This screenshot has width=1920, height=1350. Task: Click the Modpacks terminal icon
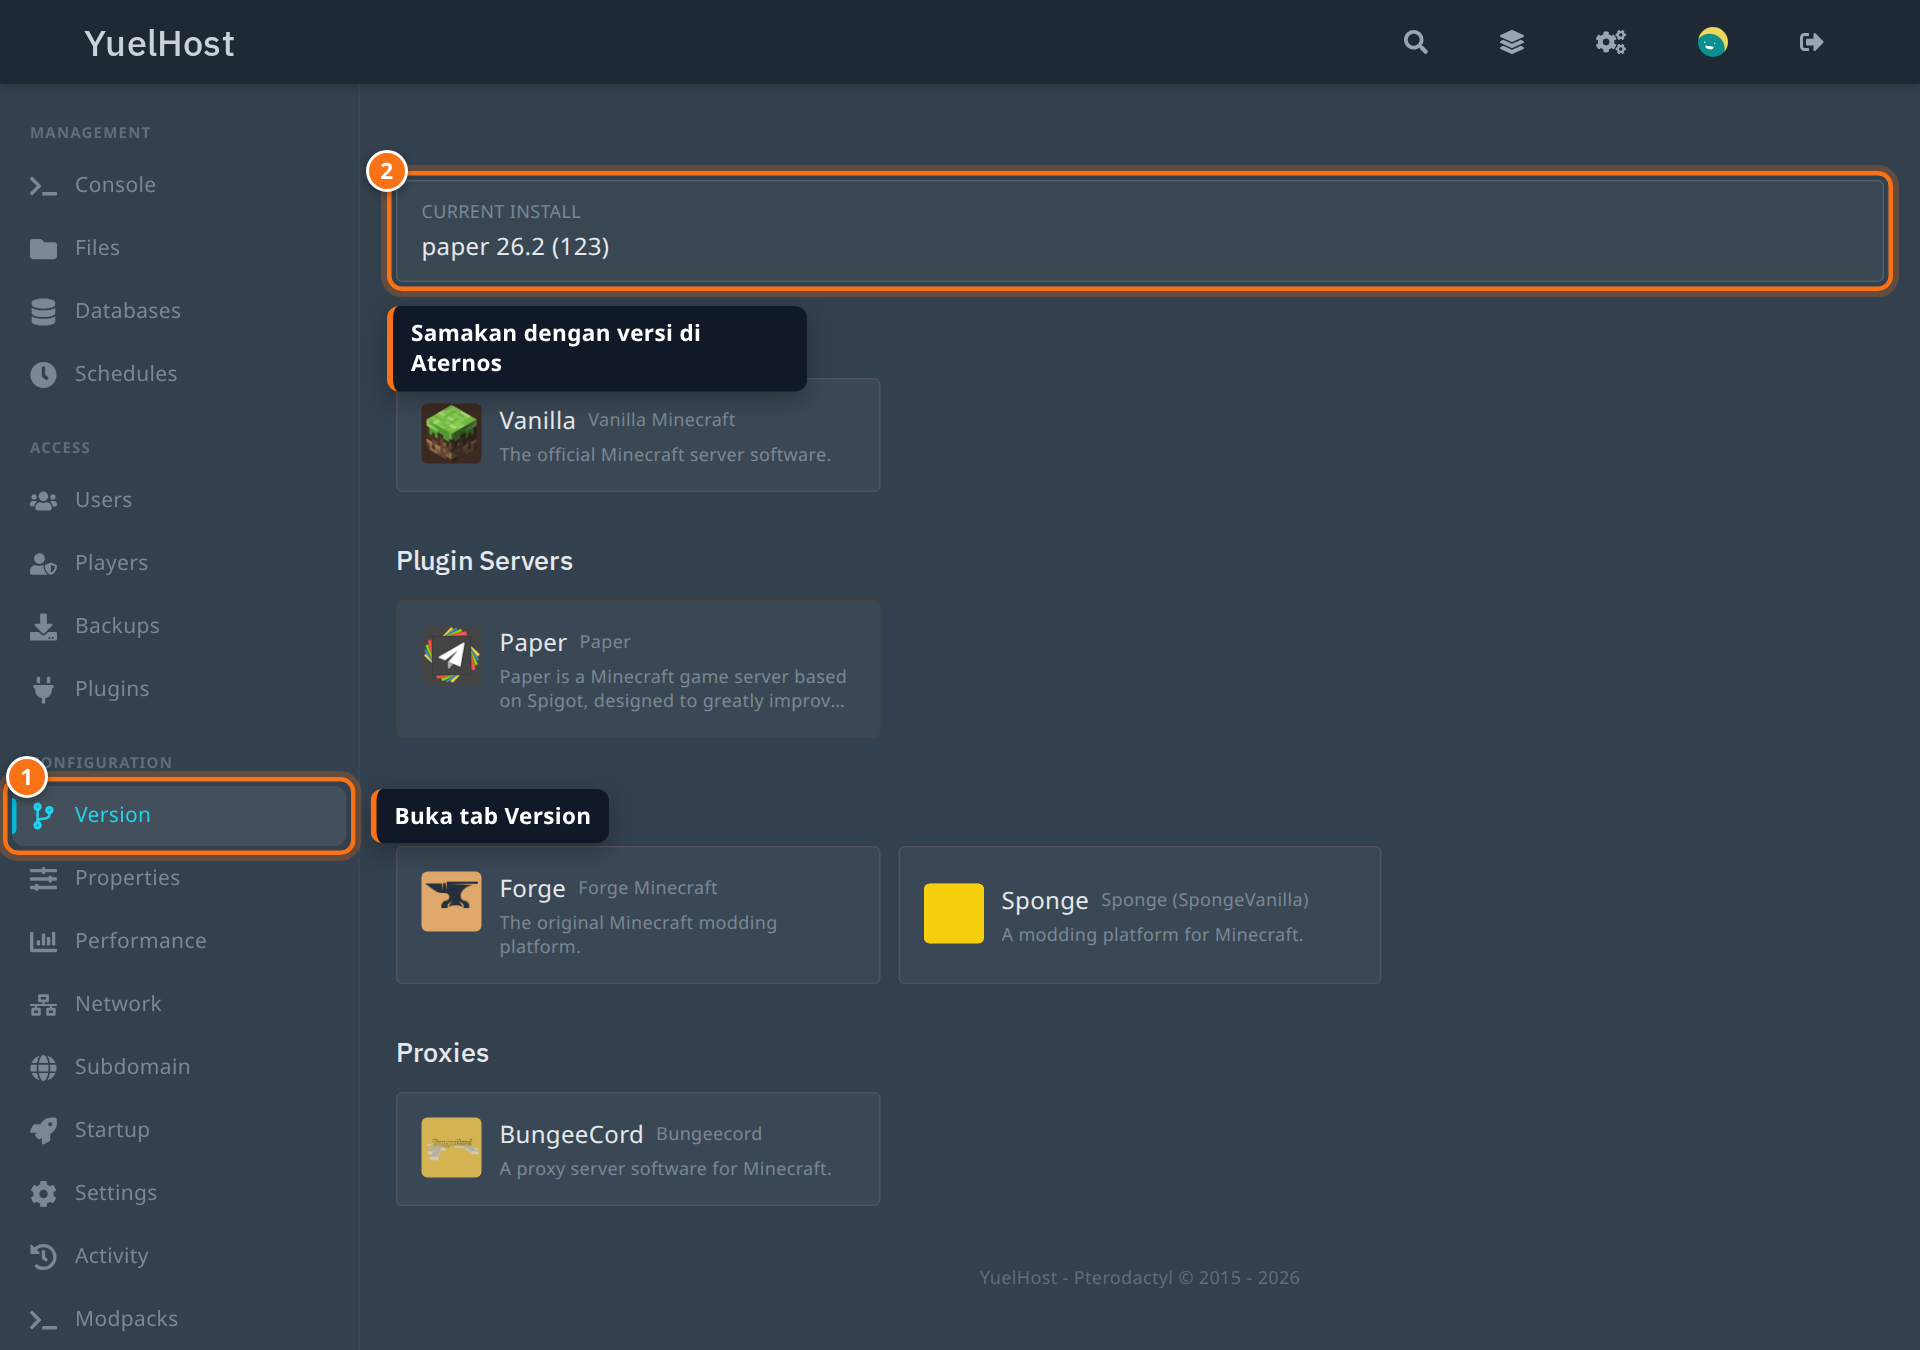pyautogui.click(x=43, y=1320)
